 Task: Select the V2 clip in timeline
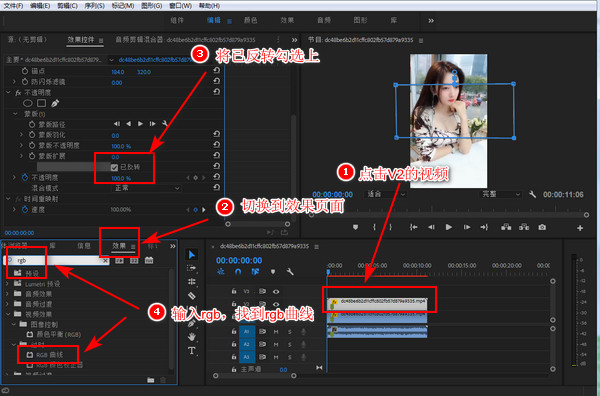pyautogui.click(x=377, y=304)
